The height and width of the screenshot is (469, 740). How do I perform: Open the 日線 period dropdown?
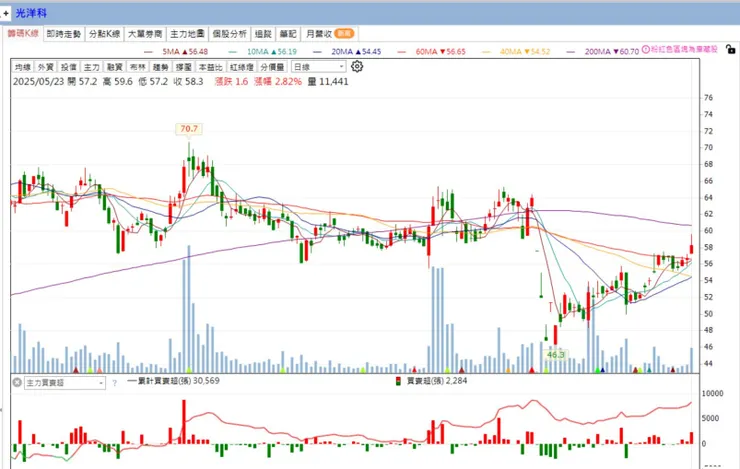(x=319, y=67)
